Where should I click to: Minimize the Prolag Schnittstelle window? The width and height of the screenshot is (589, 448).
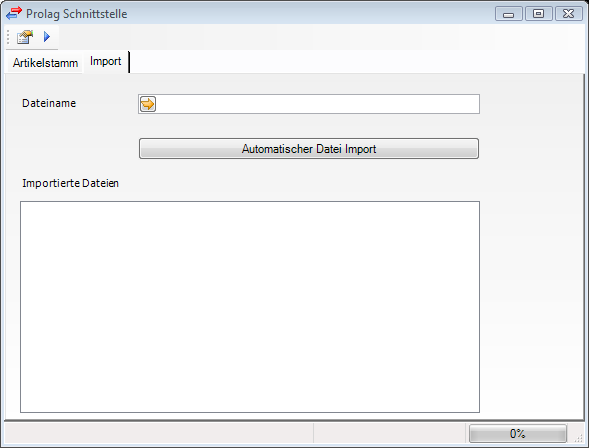[509, 14]
